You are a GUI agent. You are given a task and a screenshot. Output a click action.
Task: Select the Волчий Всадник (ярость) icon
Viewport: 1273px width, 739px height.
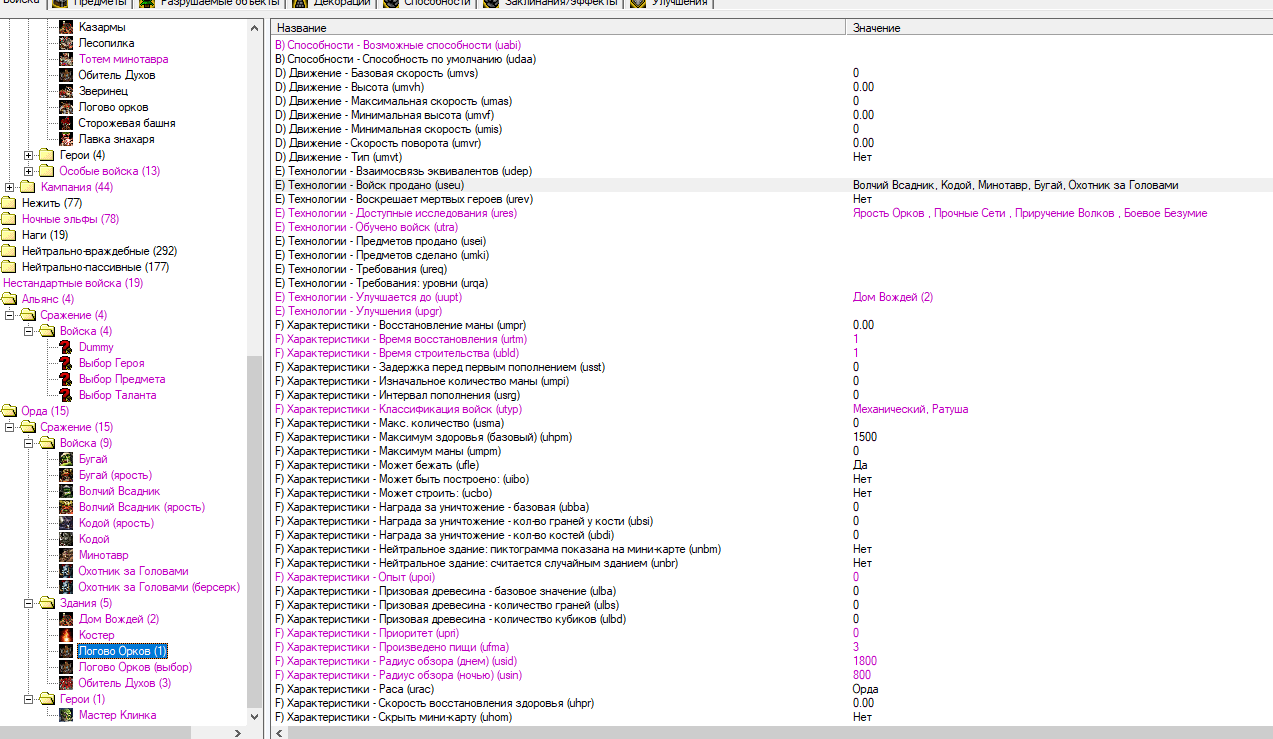(66, 507)
